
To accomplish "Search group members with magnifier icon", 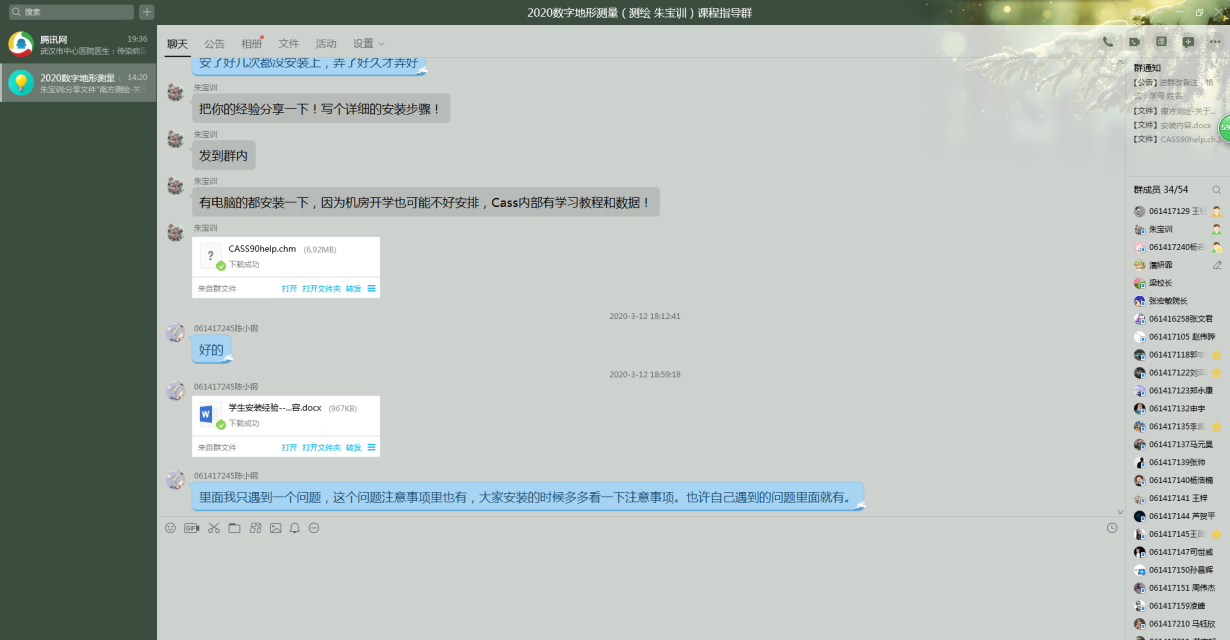I will click(x=1217, y=190).
